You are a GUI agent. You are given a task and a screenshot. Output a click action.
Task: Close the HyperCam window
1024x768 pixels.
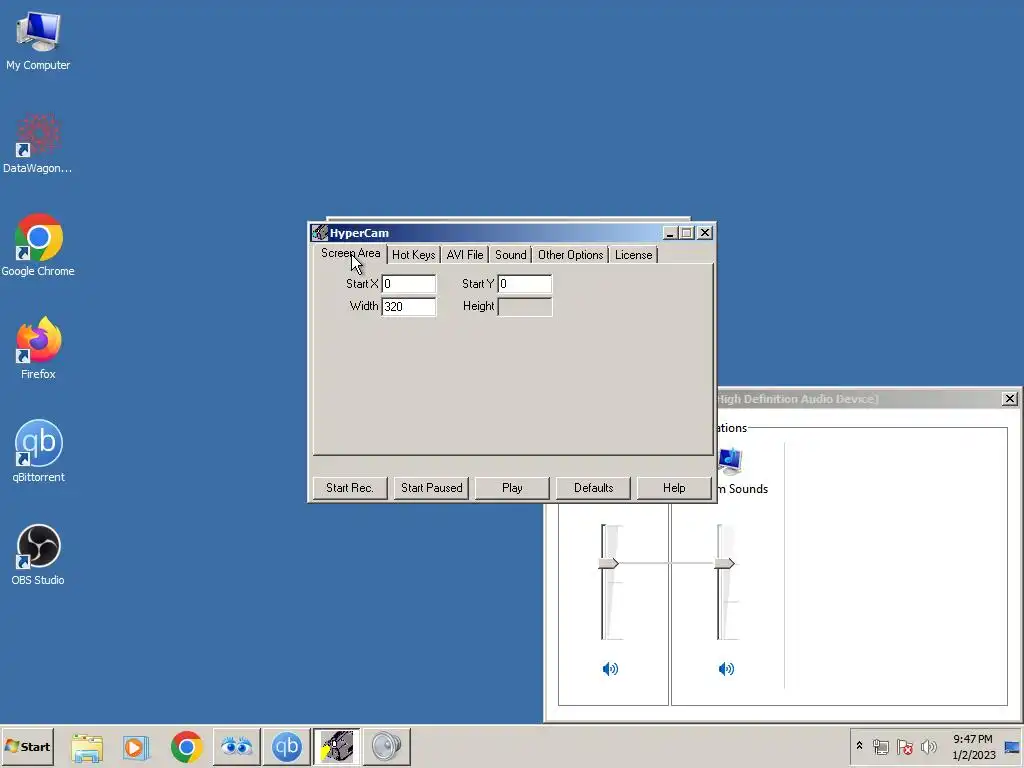point(705,233)
